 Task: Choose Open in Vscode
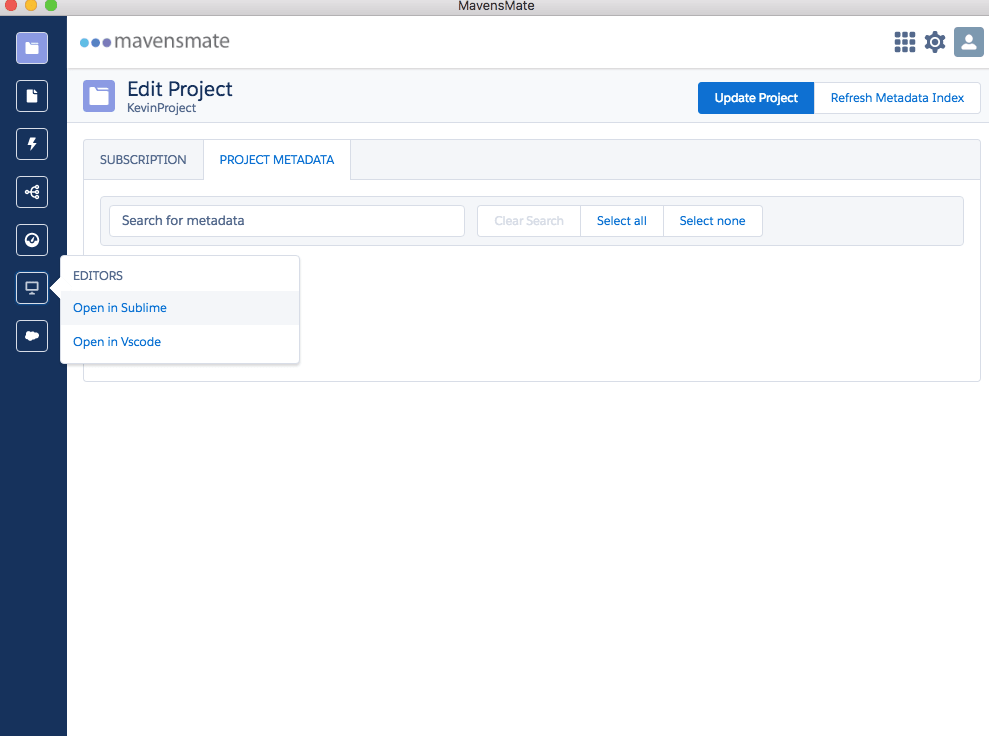180,342
